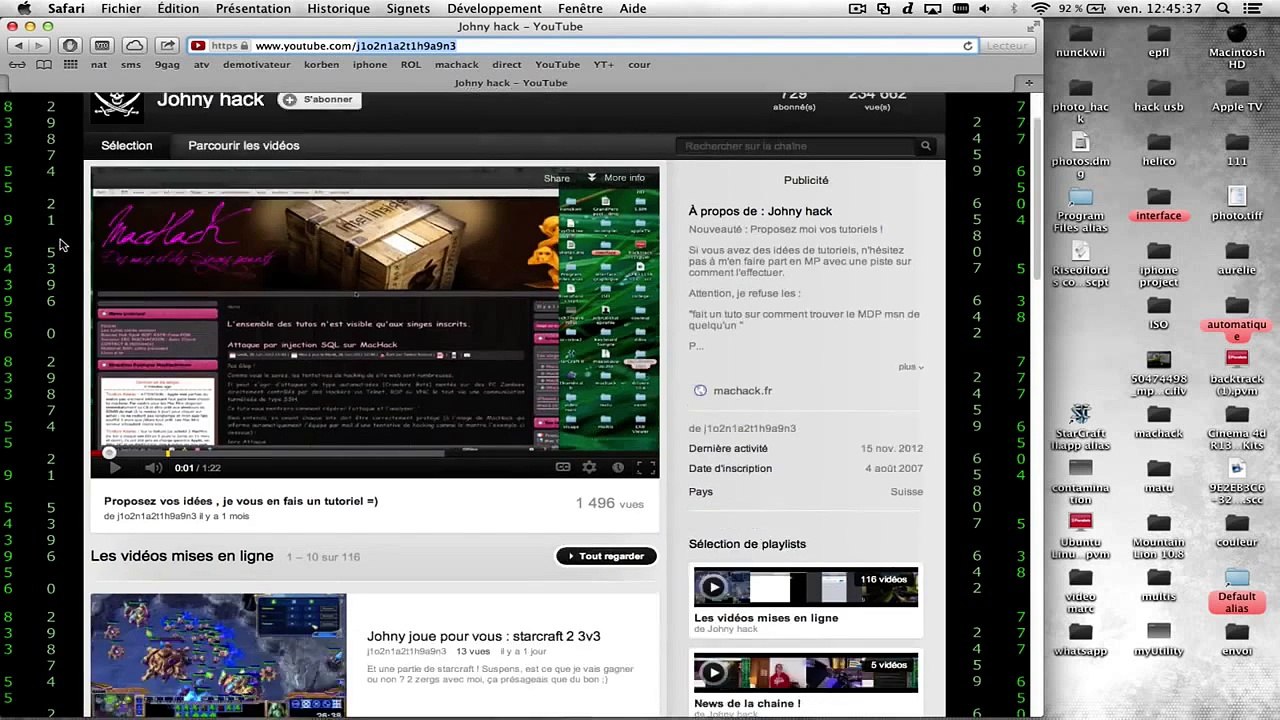This screenshot has width=1280, height=720.
Task: Toggle the S'abonner subscribe button
Action: click(x=319, y=100)
